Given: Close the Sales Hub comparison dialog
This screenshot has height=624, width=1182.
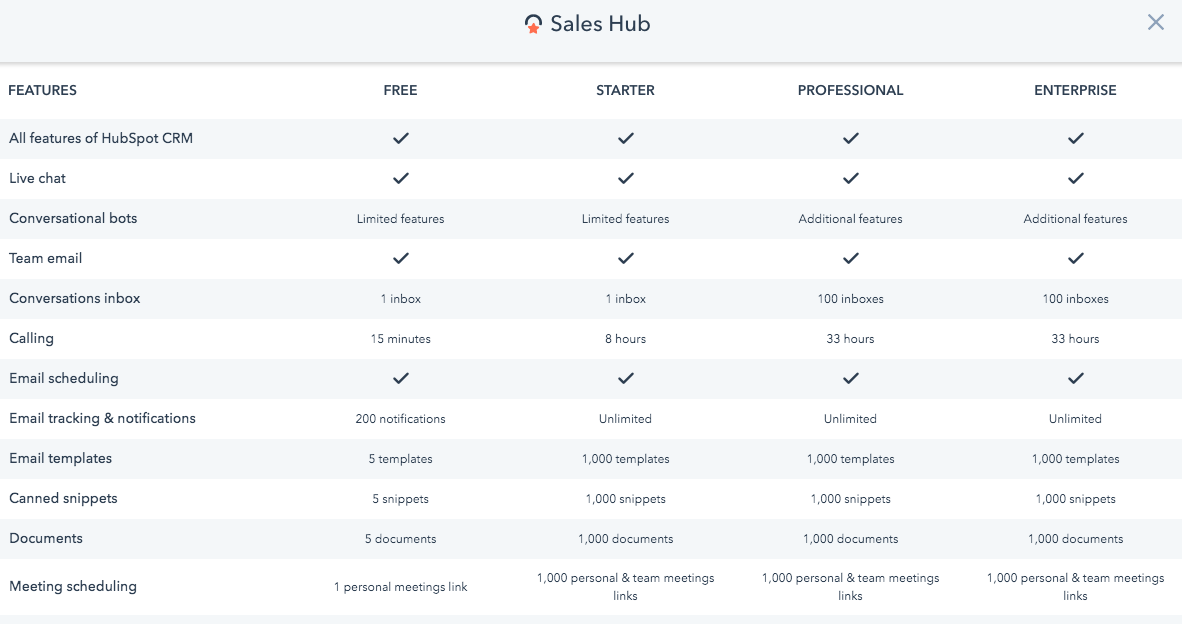Looking at the screenshot, I should pos(1156,21).
